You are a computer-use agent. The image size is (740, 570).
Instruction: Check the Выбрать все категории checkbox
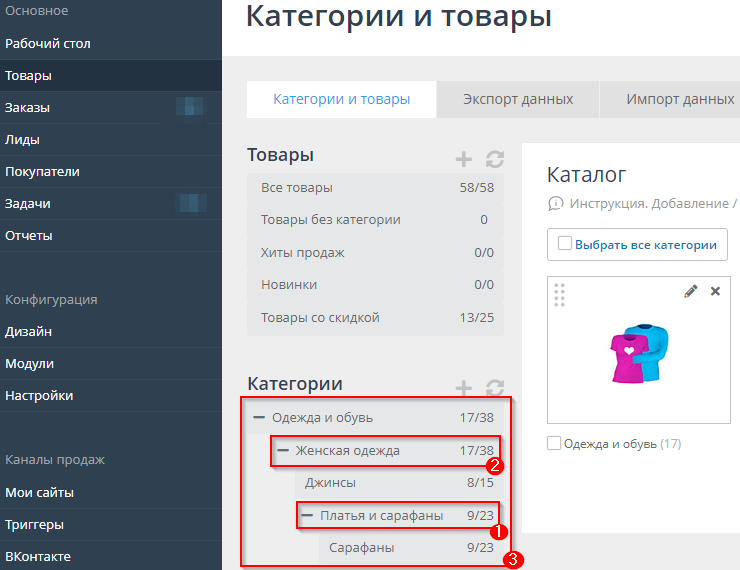click(565, 244)
